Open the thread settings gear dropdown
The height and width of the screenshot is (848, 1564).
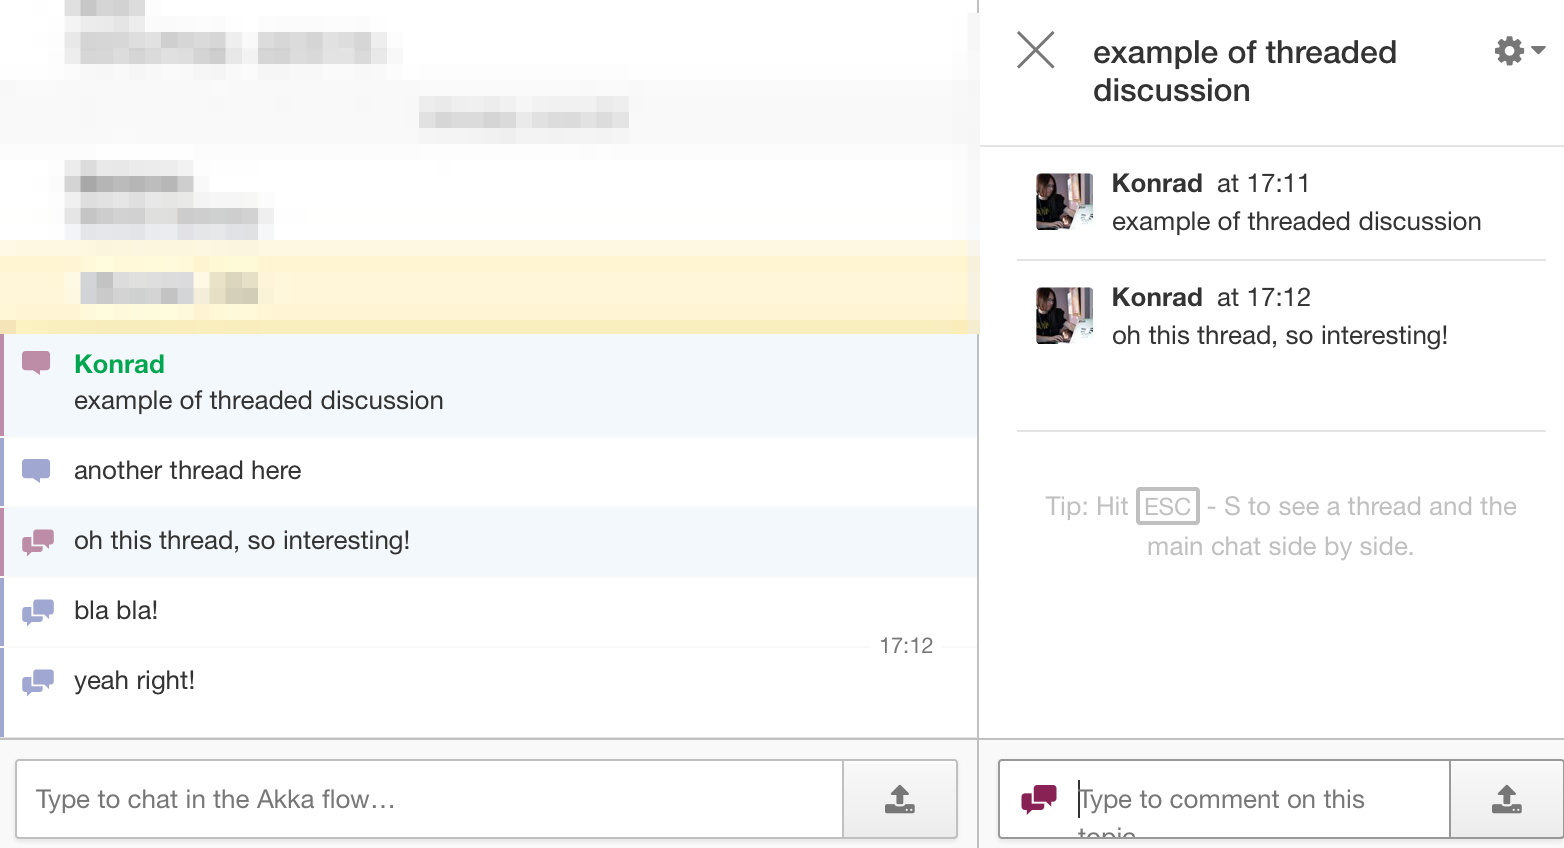pos(1518,51)
